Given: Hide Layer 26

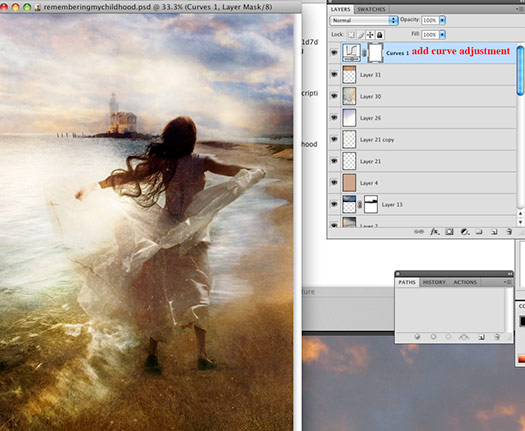Looking at the screenshot, I should (x=334, y=118).
